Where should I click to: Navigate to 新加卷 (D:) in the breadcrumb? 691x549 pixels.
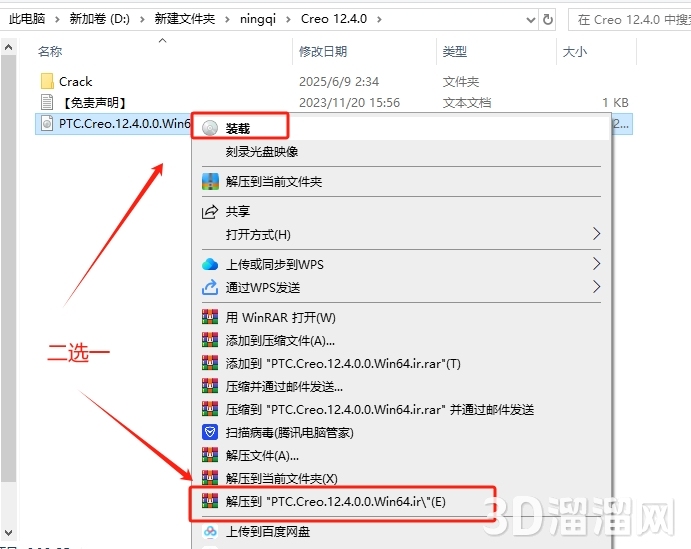pos(100,19)
